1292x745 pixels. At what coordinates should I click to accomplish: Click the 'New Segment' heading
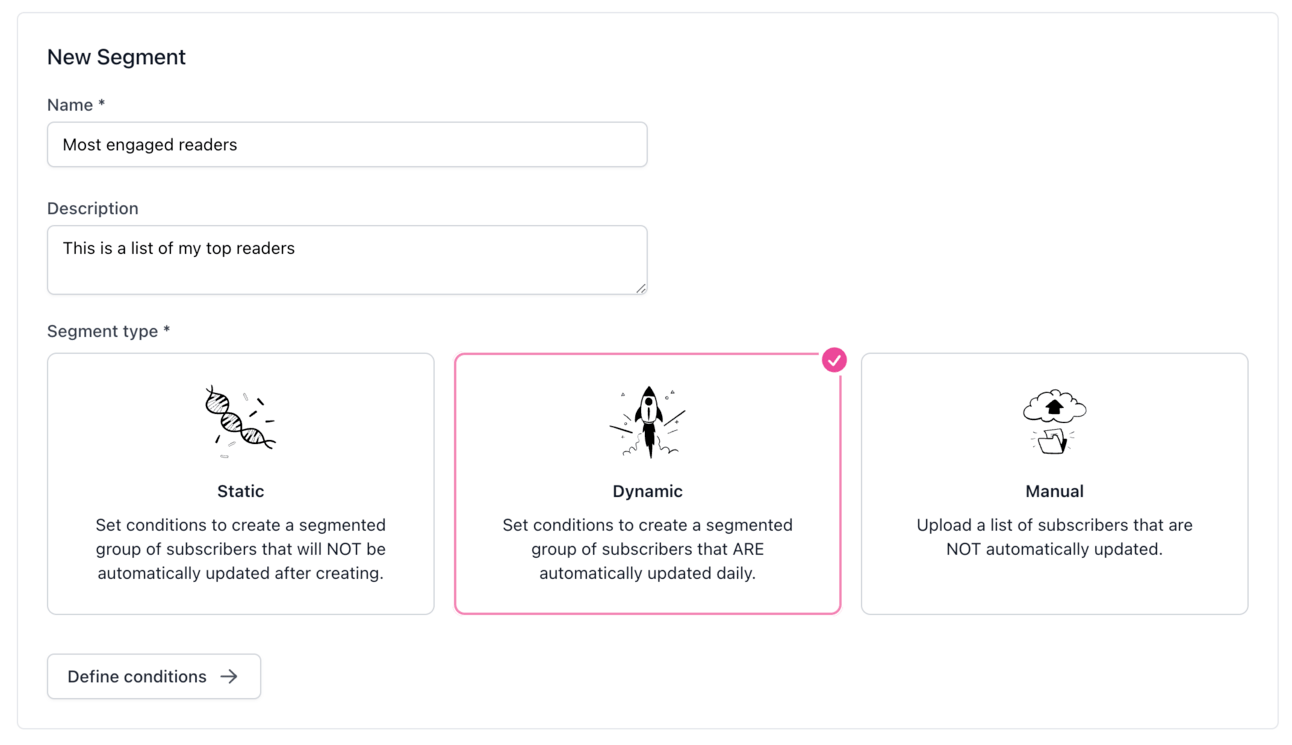(116, 57)
